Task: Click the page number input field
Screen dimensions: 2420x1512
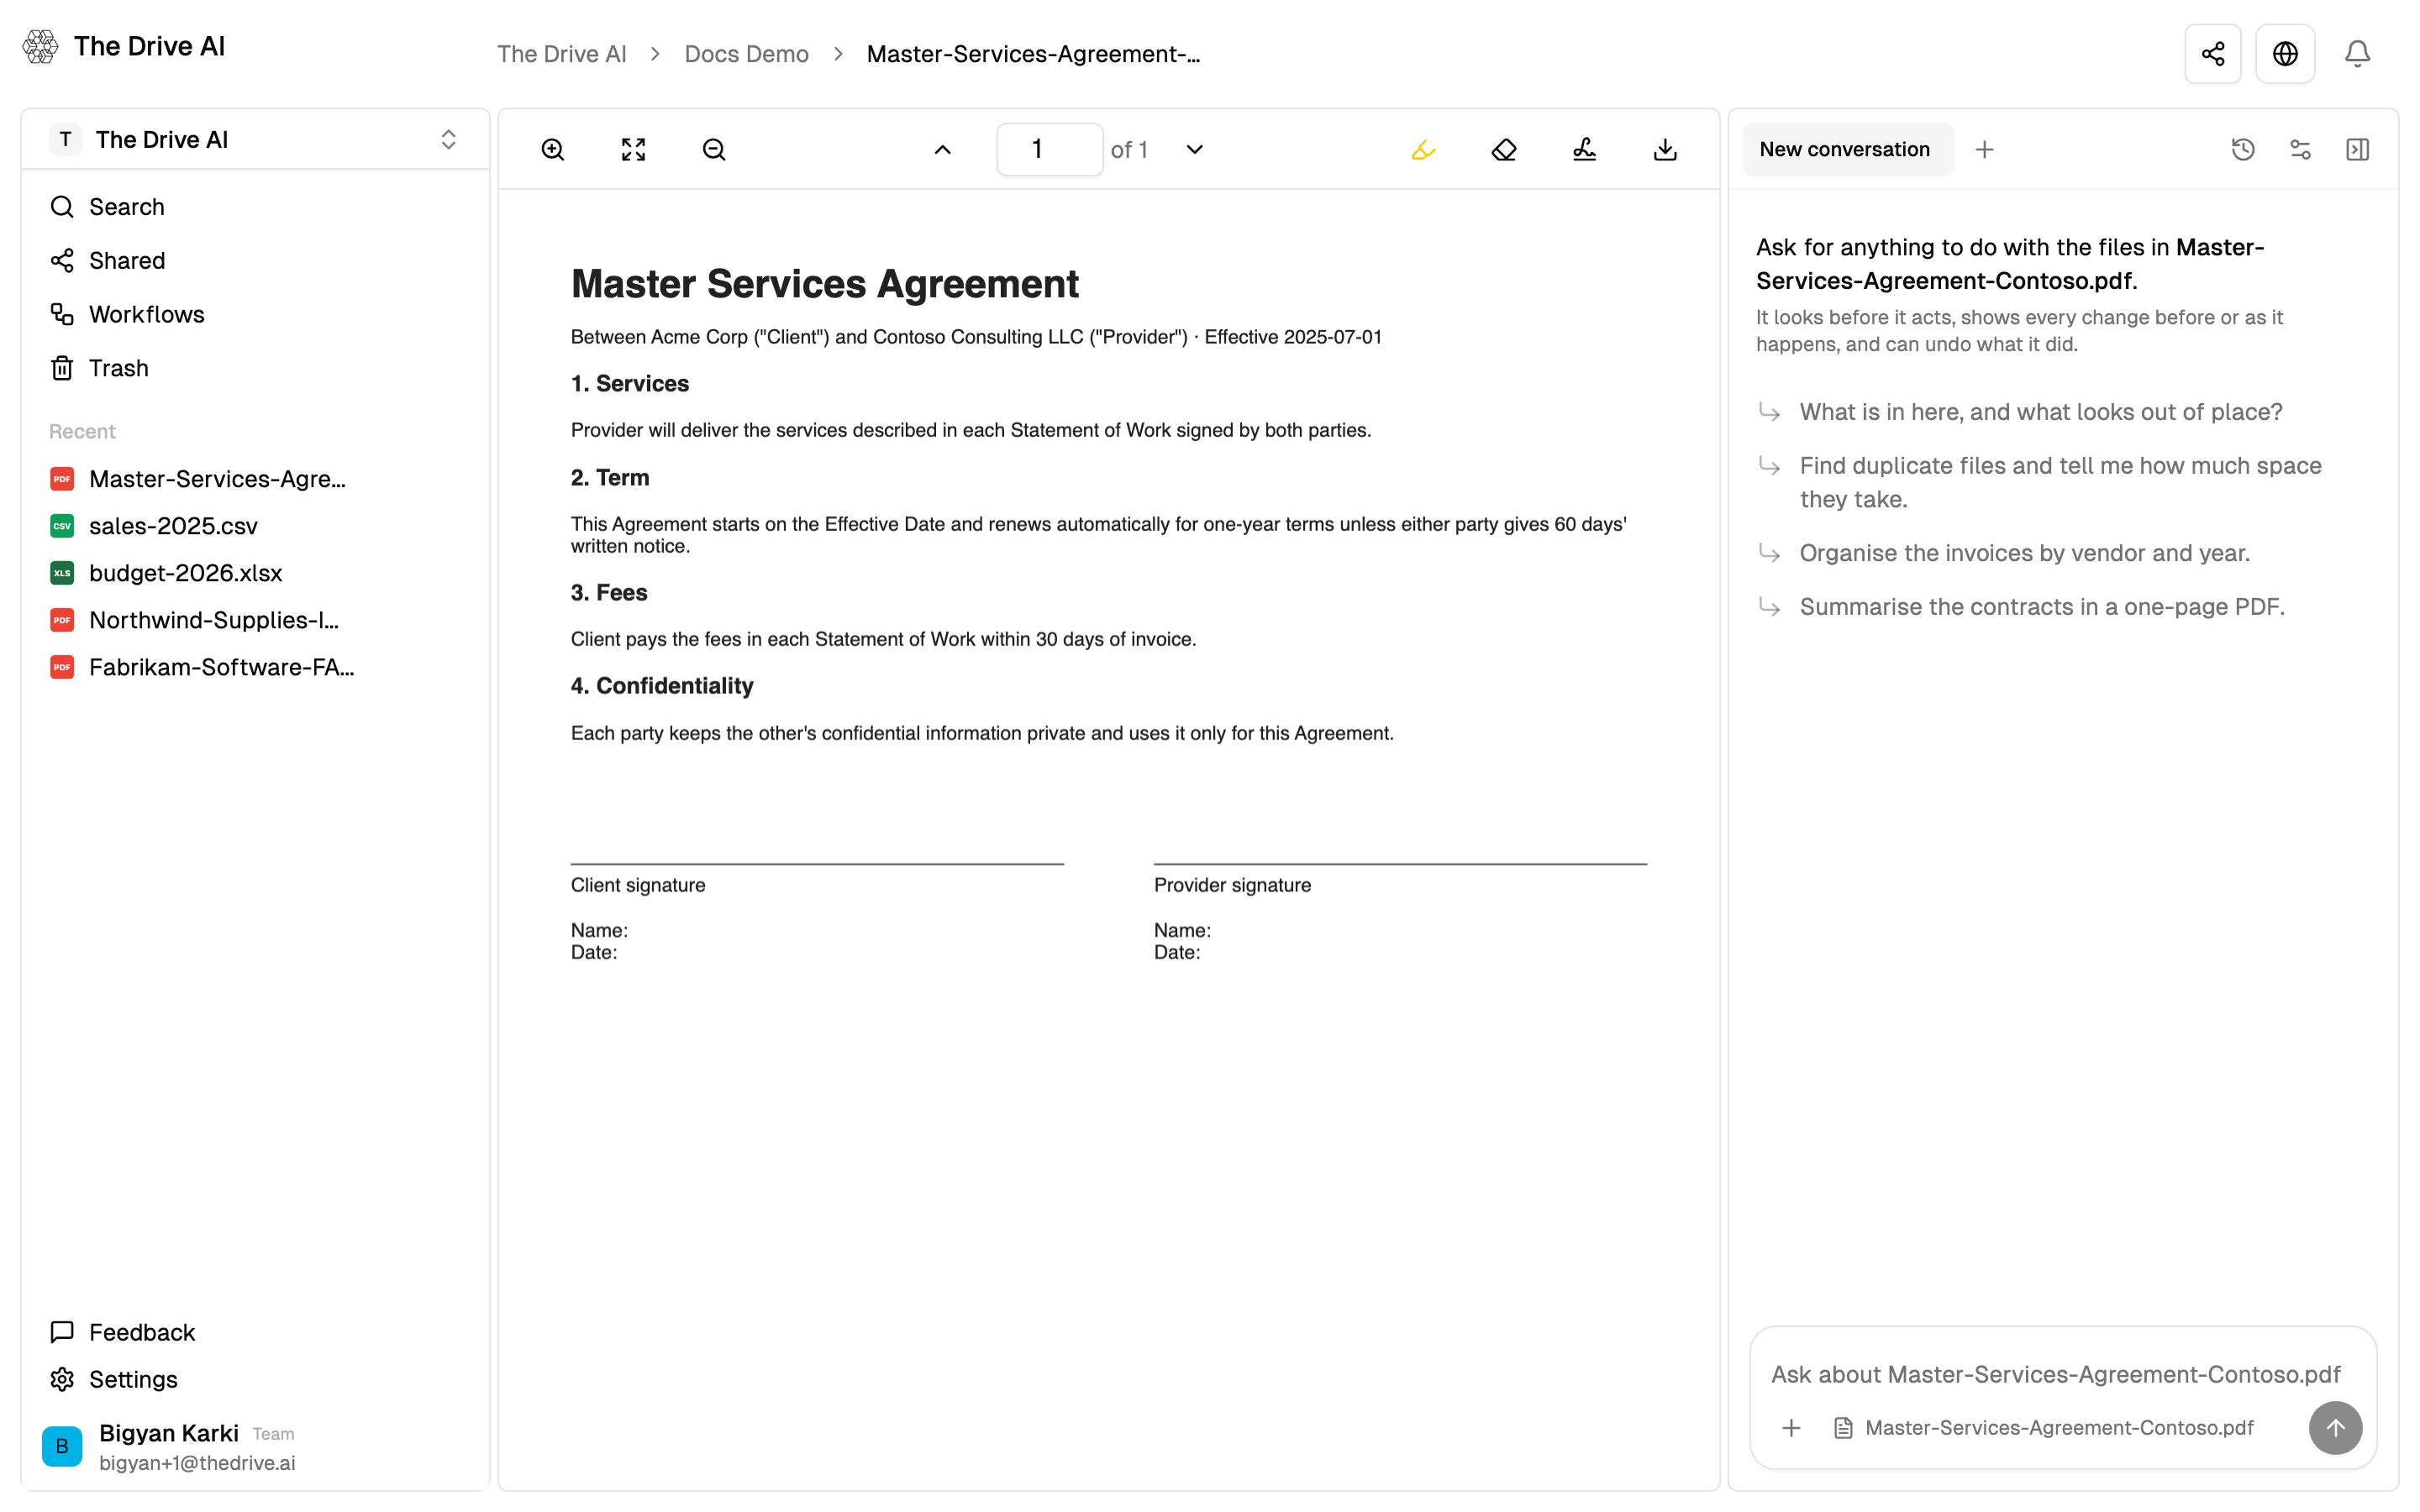Action: (1049, 150)
